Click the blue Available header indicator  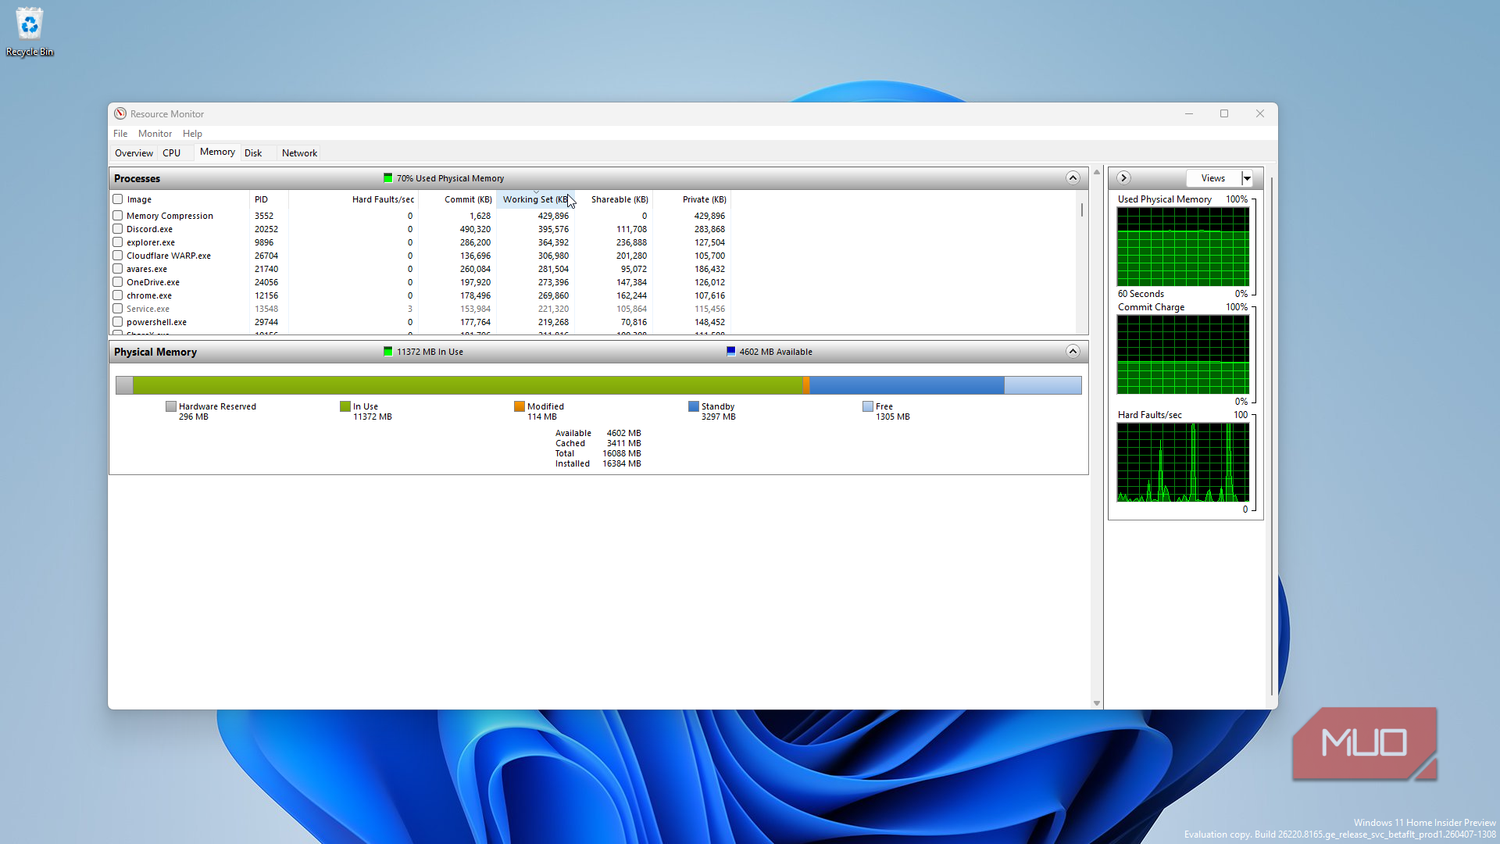point(731,352)
